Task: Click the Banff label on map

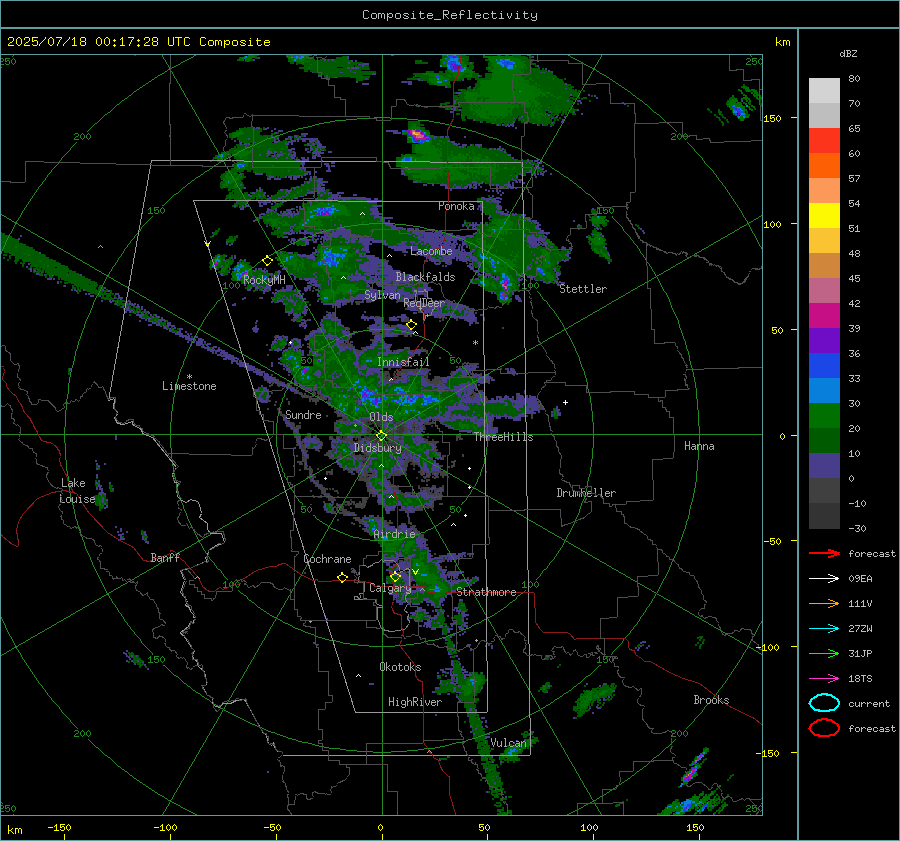Action: [x=165, y=558]
